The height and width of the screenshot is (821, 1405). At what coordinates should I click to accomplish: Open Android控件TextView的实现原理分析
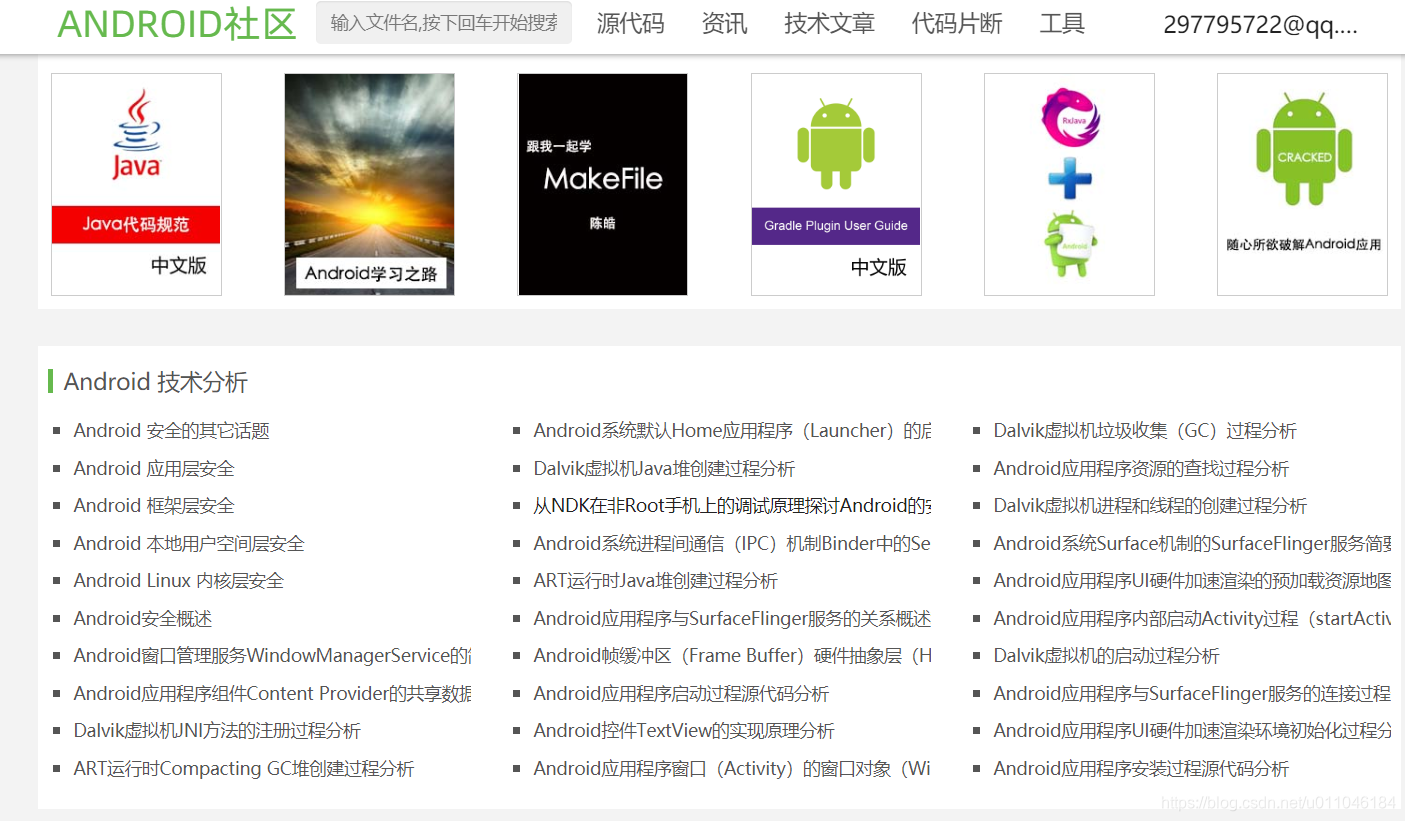684,731
